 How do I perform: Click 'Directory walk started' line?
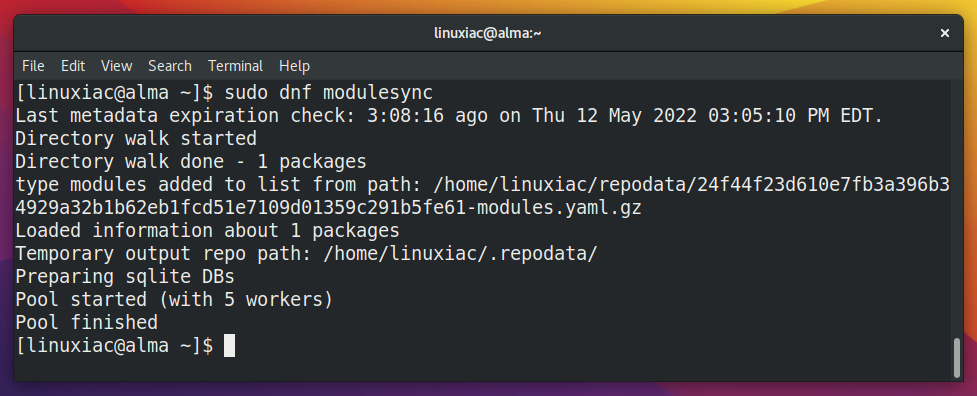click(136, 138)
